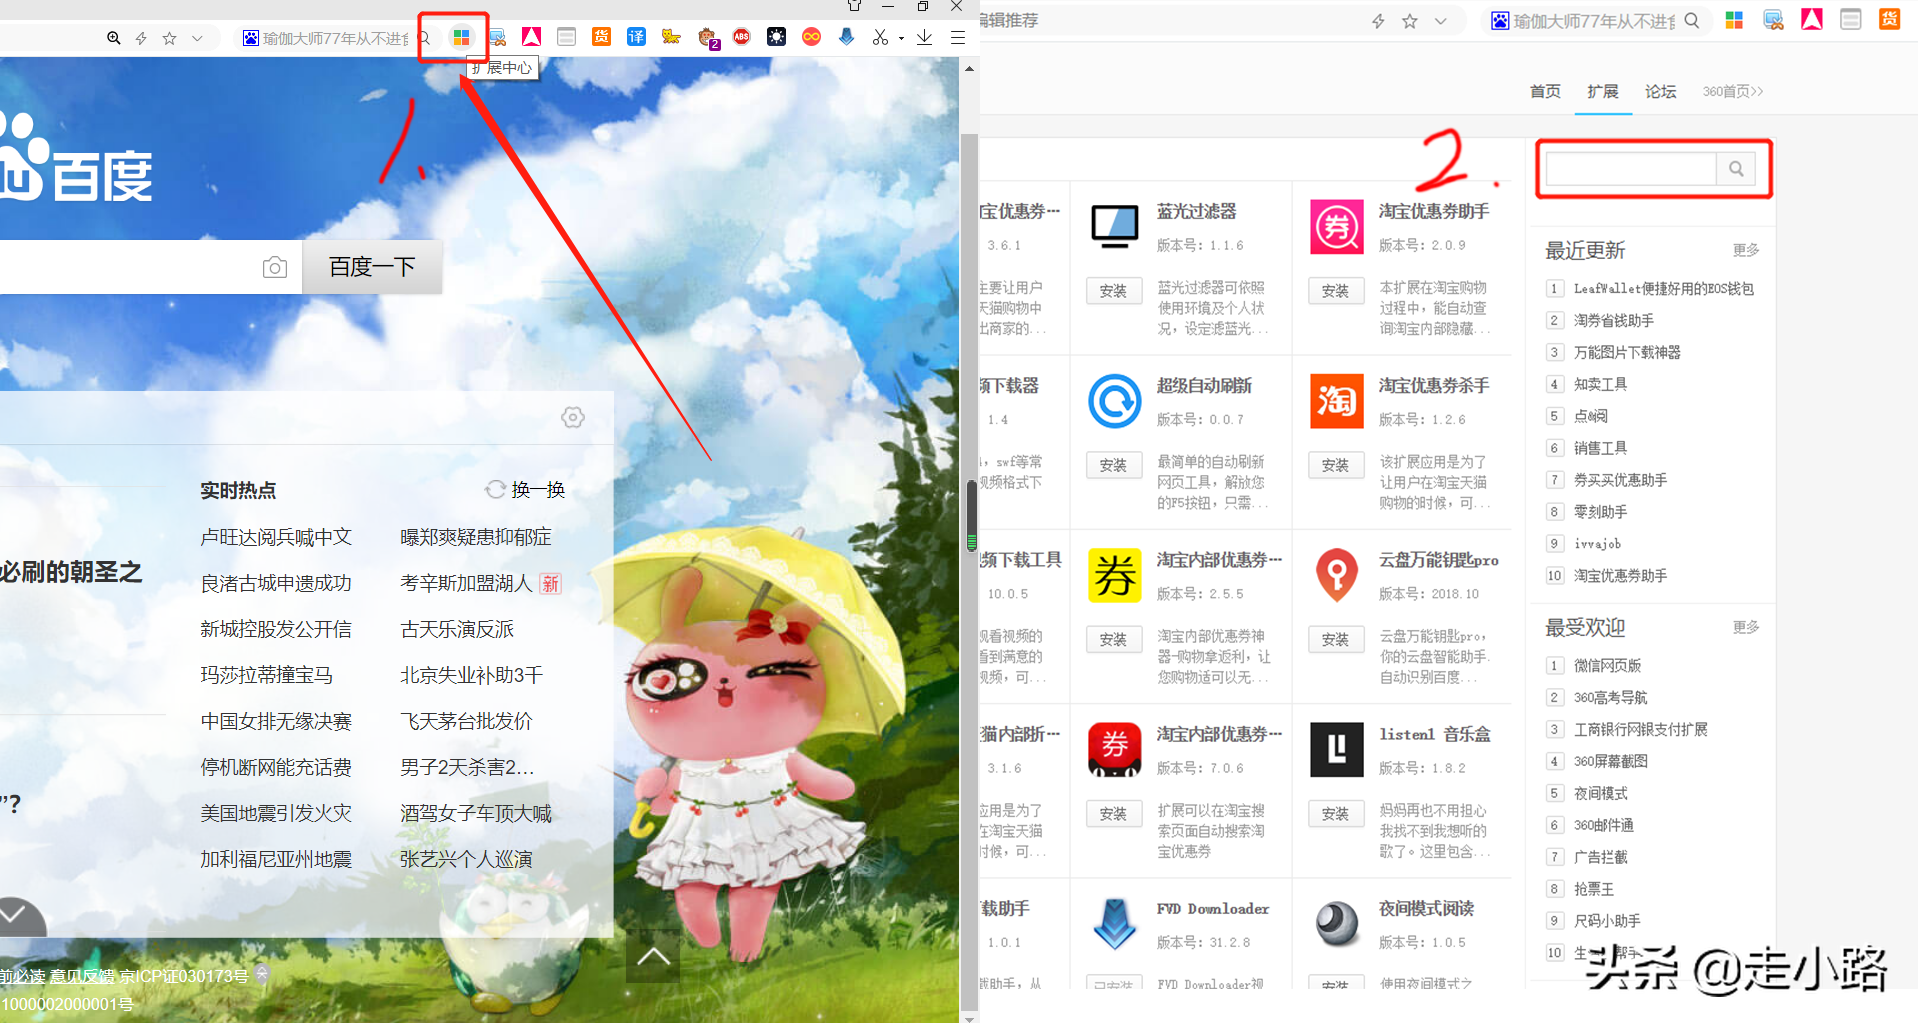Image resolution: width=1918 pixels, height=1023 pixels.
Task: Click the red infinity extension icon
Action: click(811, 37)
